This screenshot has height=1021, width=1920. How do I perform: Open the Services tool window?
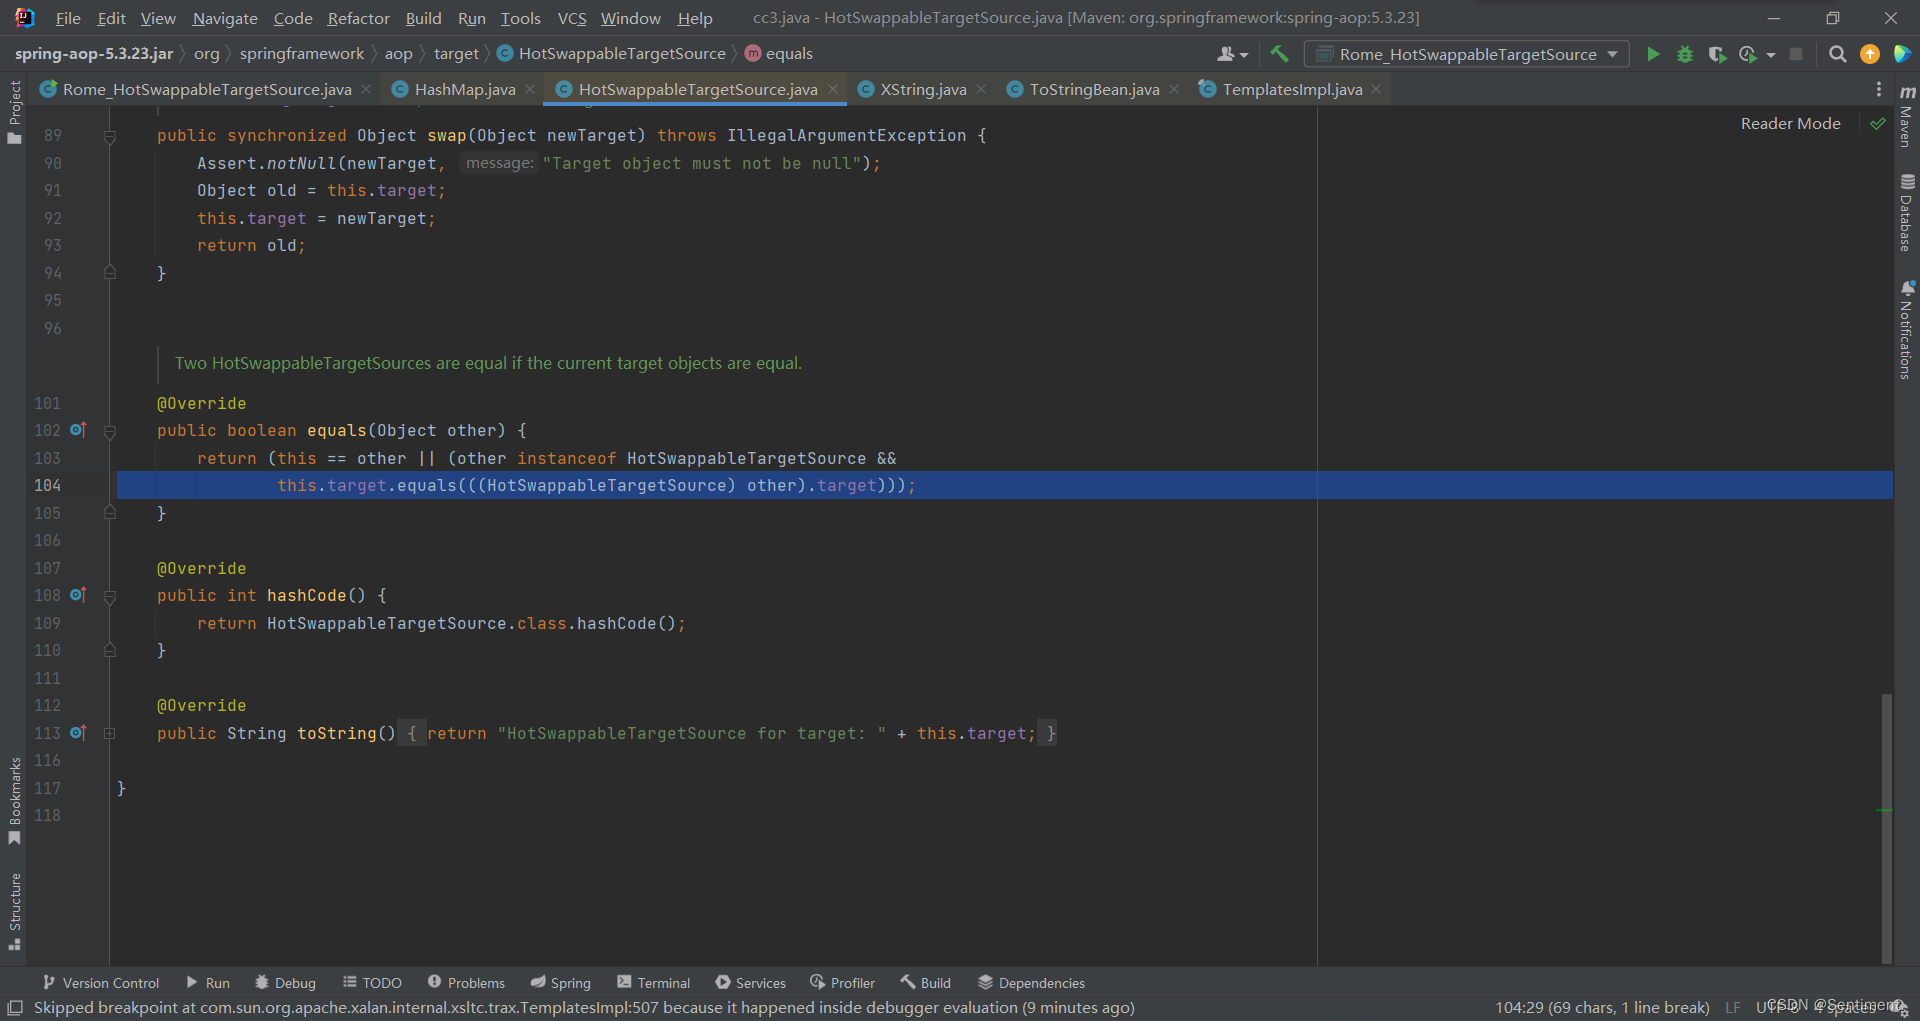750,983
